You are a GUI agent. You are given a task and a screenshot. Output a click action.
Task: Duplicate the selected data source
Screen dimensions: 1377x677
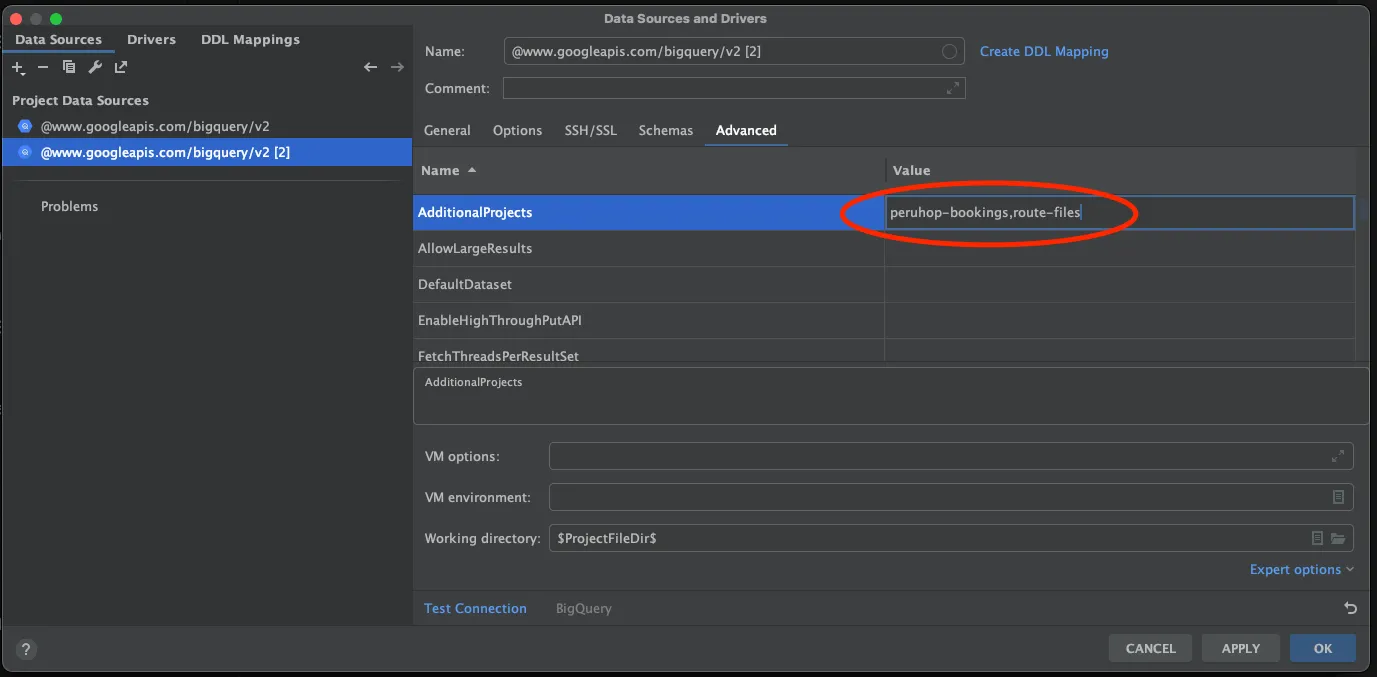(69, 67)
